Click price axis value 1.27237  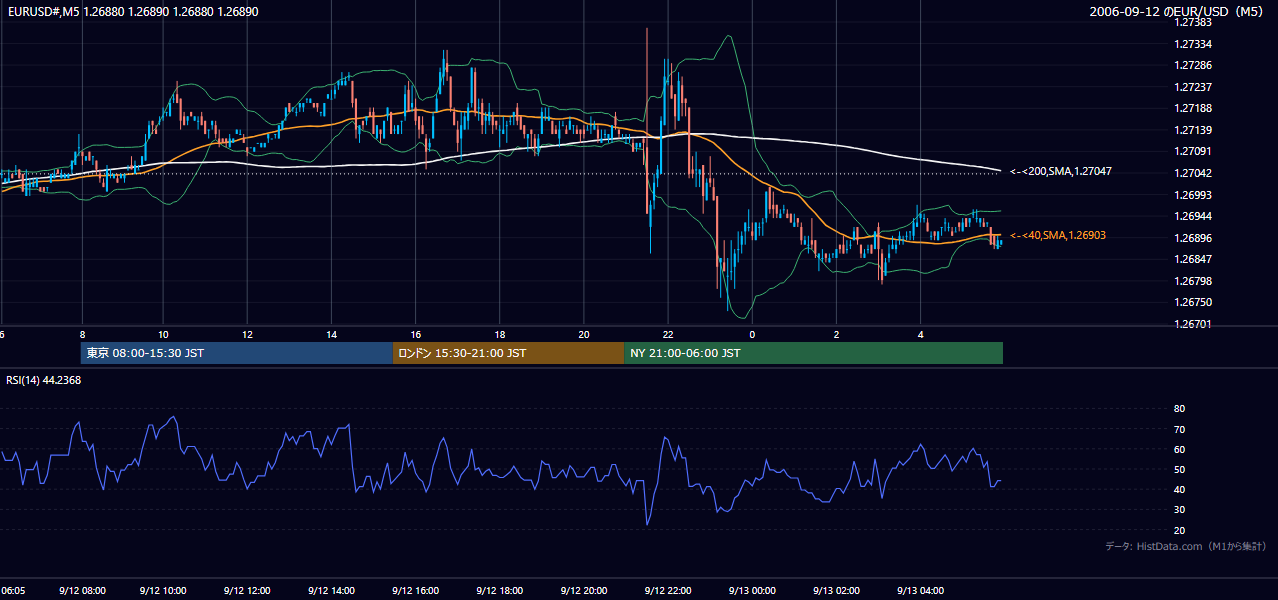click(1192, 87)
